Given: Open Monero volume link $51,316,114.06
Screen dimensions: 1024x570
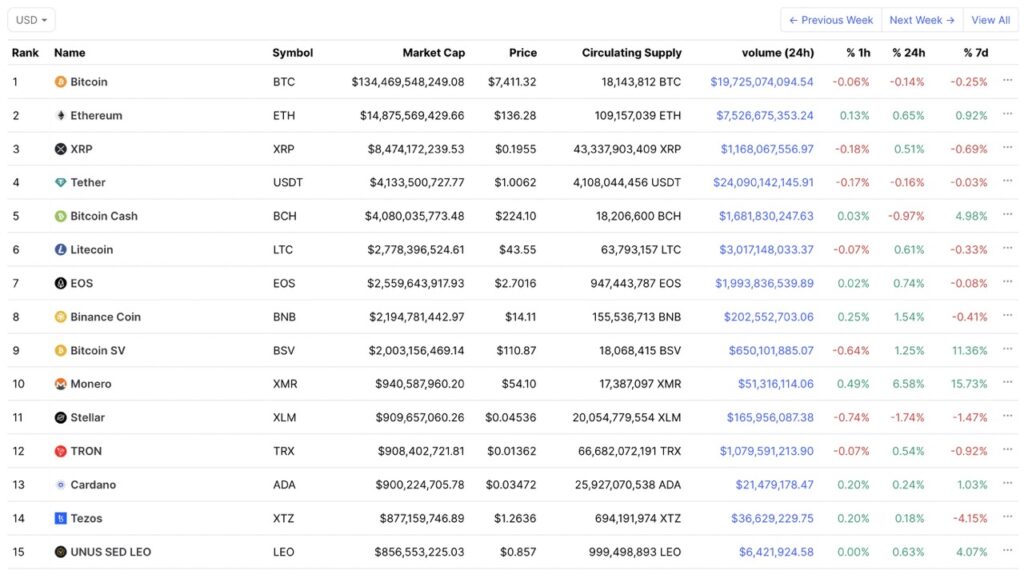Looking at the screenshot, I should pos(776,384).
